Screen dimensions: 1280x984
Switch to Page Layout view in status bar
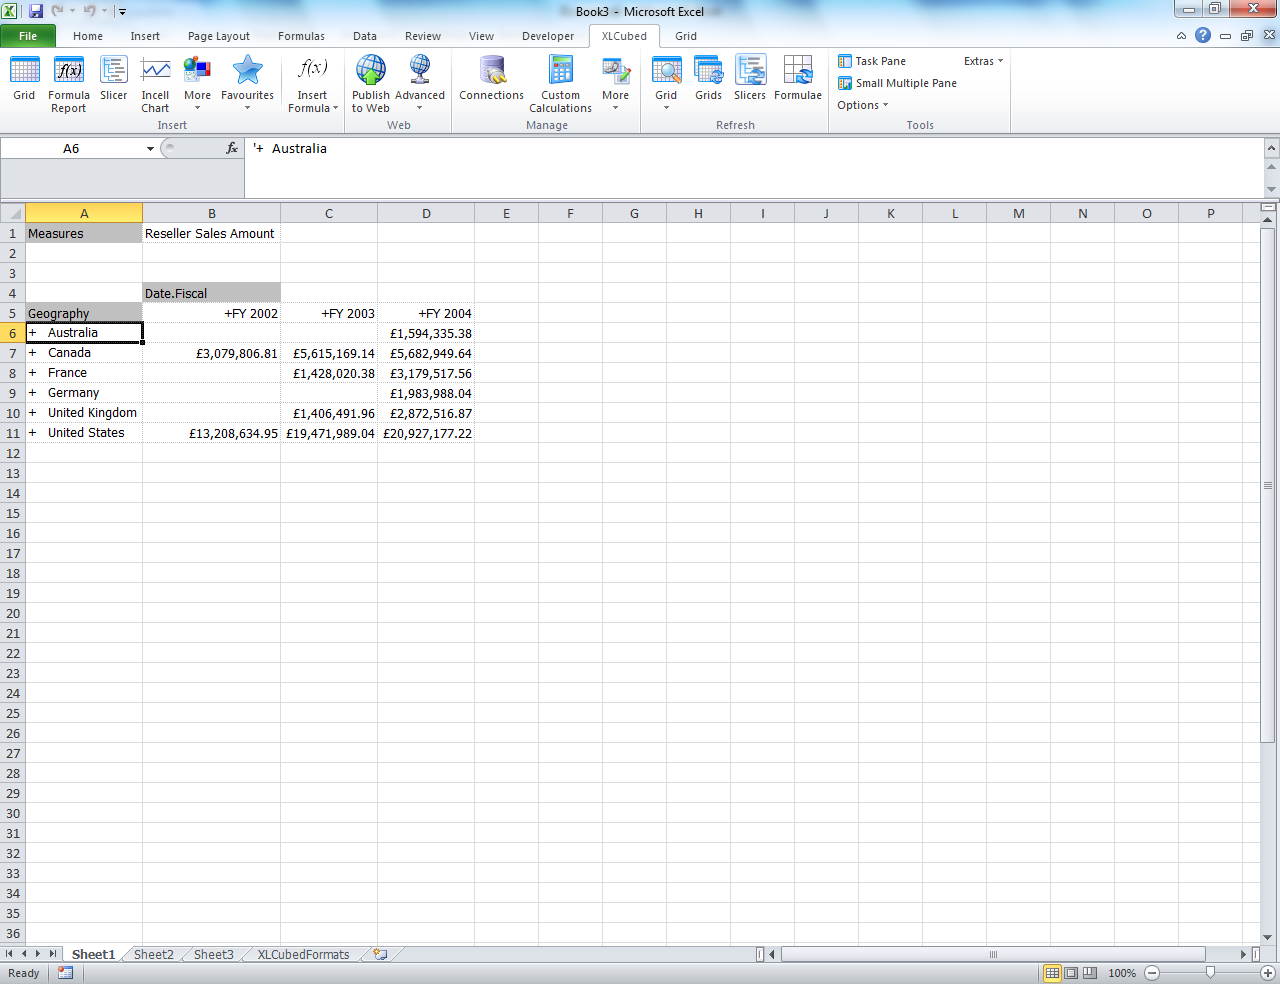point(1071,973)
